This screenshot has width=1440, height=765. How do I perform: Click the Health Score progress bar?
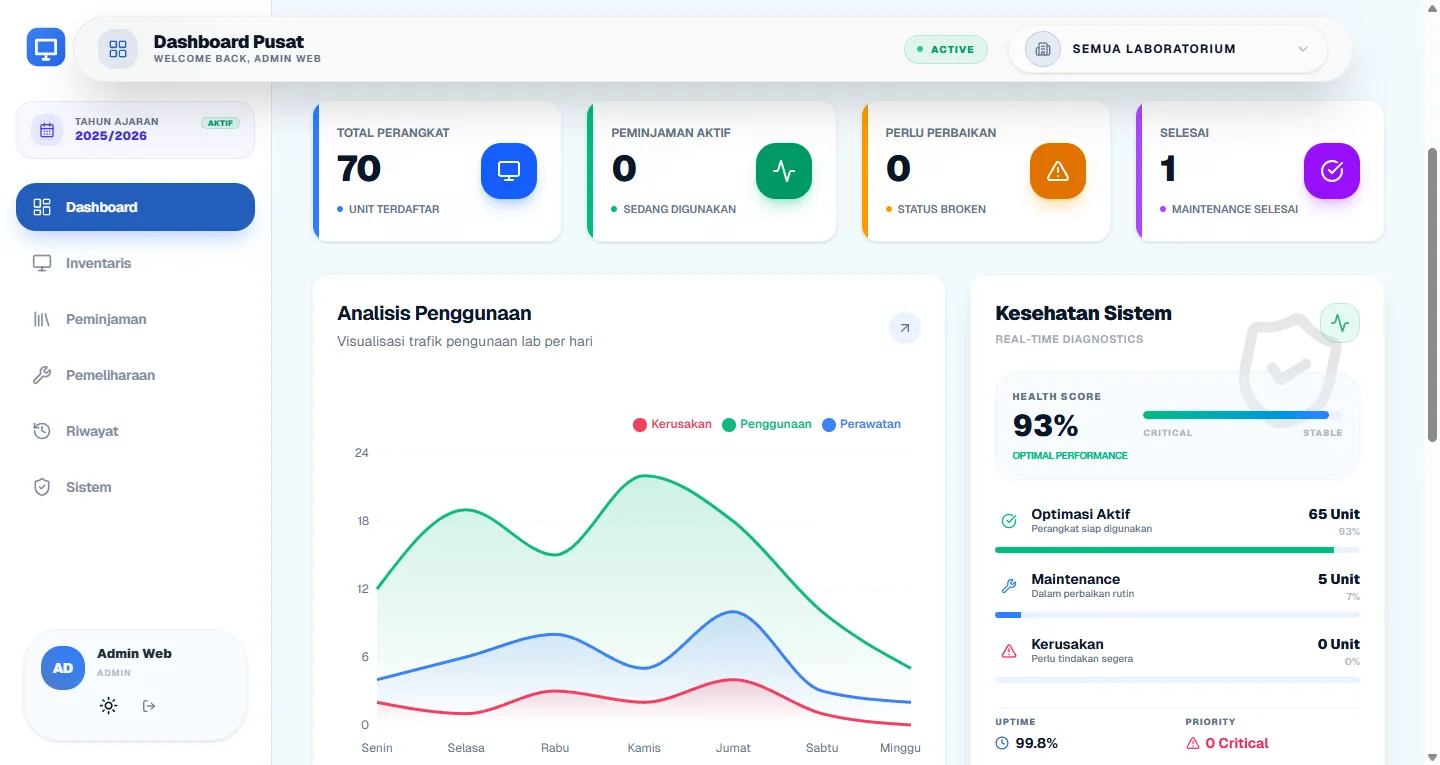click(1243, 415)
